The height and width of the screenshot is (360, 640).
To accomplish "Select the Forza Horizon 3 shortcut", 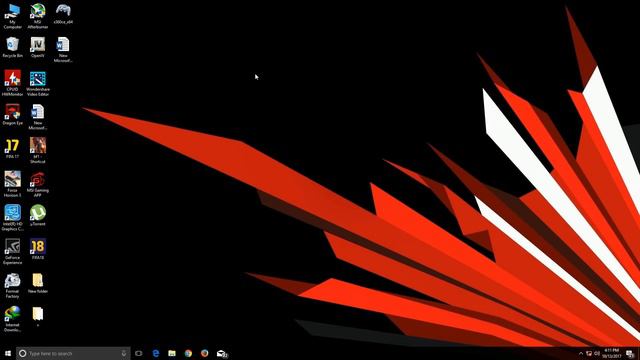I will tap(12, 184).
